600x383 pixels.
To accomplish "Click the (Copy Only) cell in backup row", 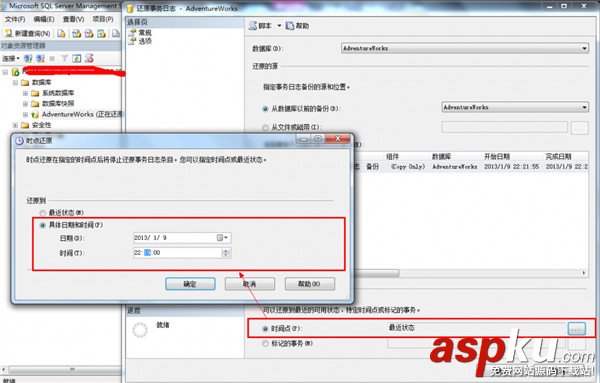I will tap(408, 167).
